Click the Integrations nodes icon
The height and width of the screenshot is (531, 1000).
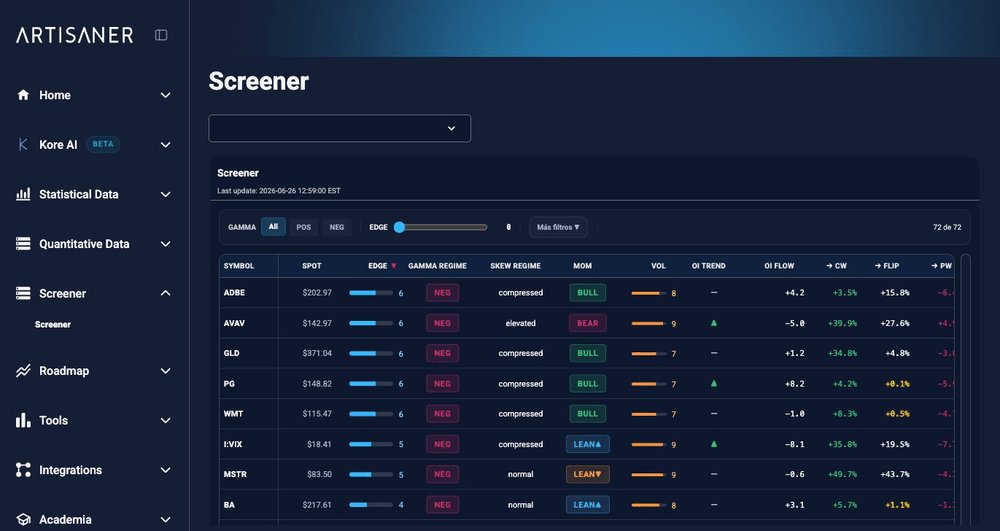pos(23,470)
